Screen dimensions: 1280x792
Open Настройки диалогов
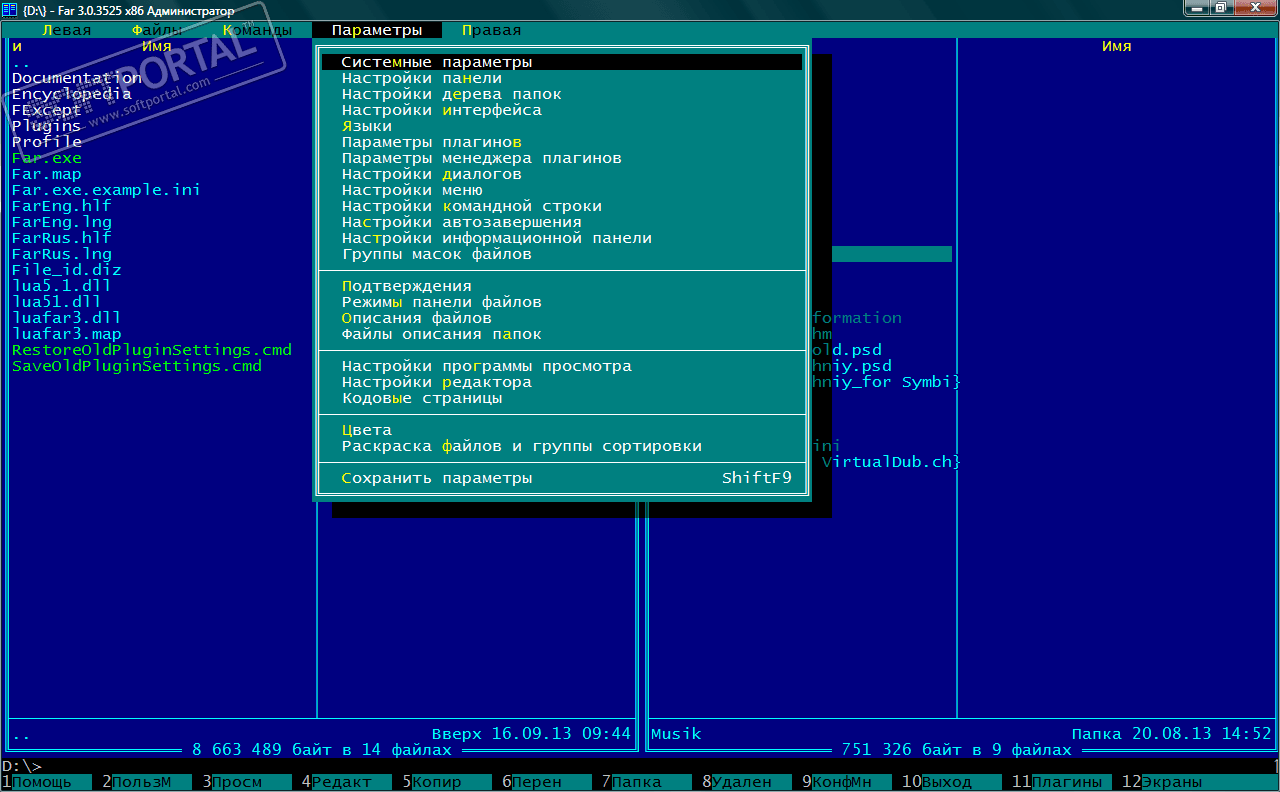pos(562,174)
